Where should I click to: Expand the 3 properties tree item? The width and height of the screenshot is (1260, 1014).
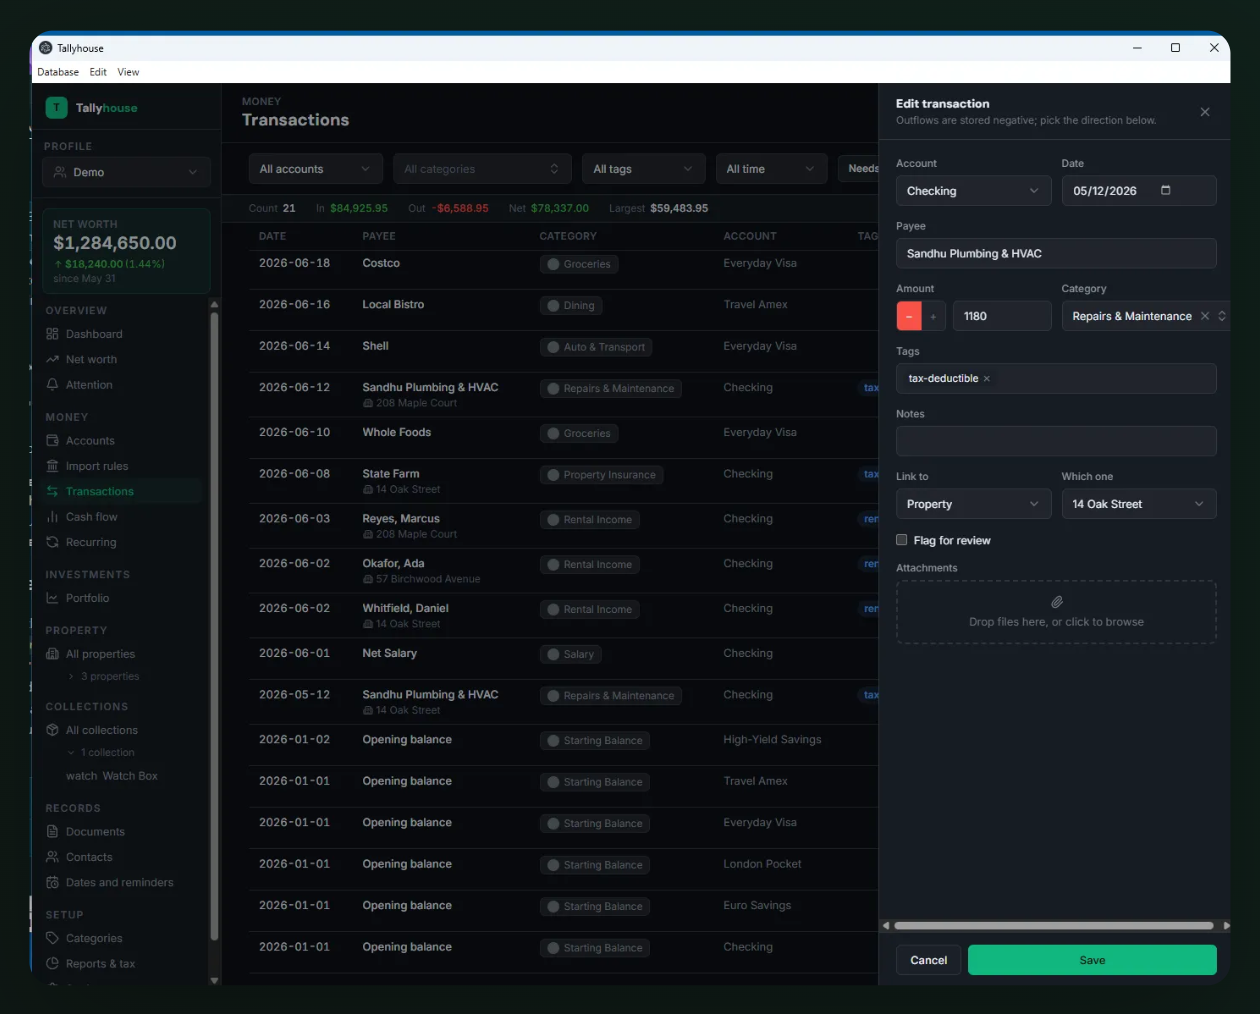71,677
